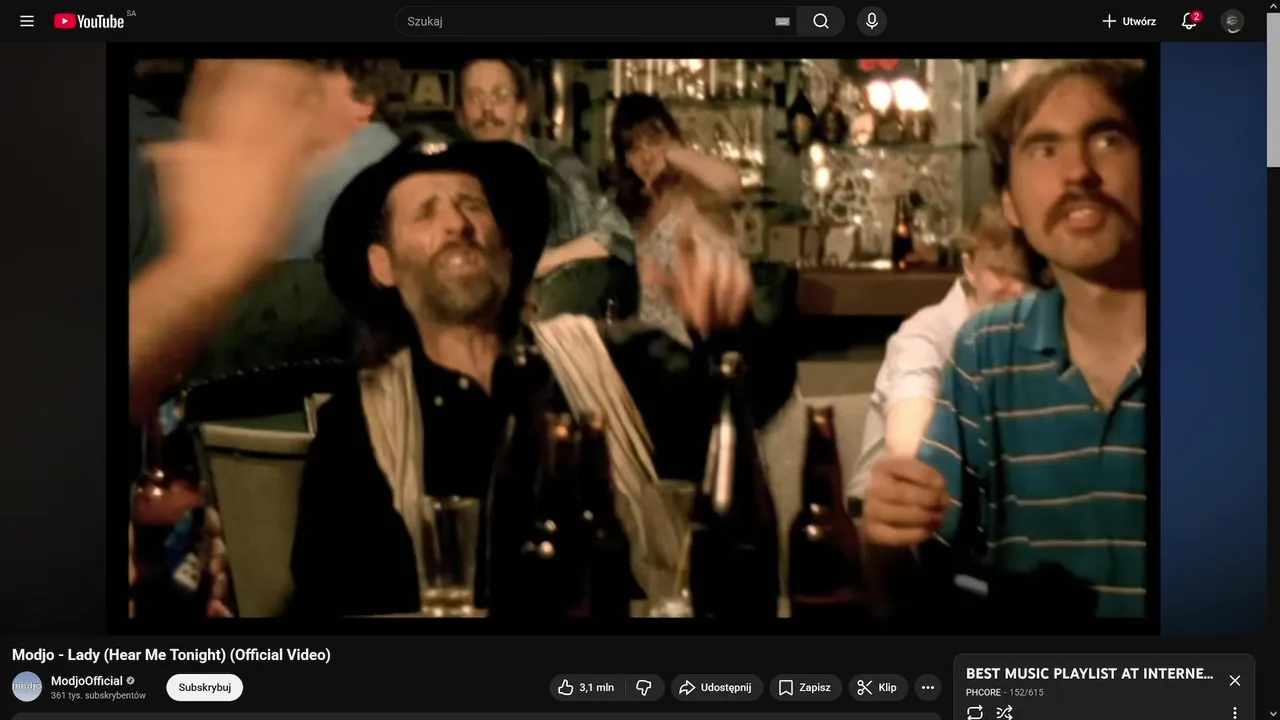Save video with Zapisz
Screen dimensions: 1280x720
805,687
